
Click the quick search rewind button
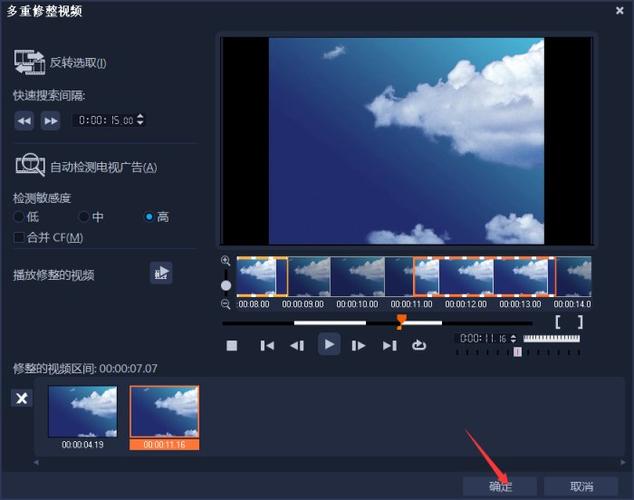tap(24, 121)
